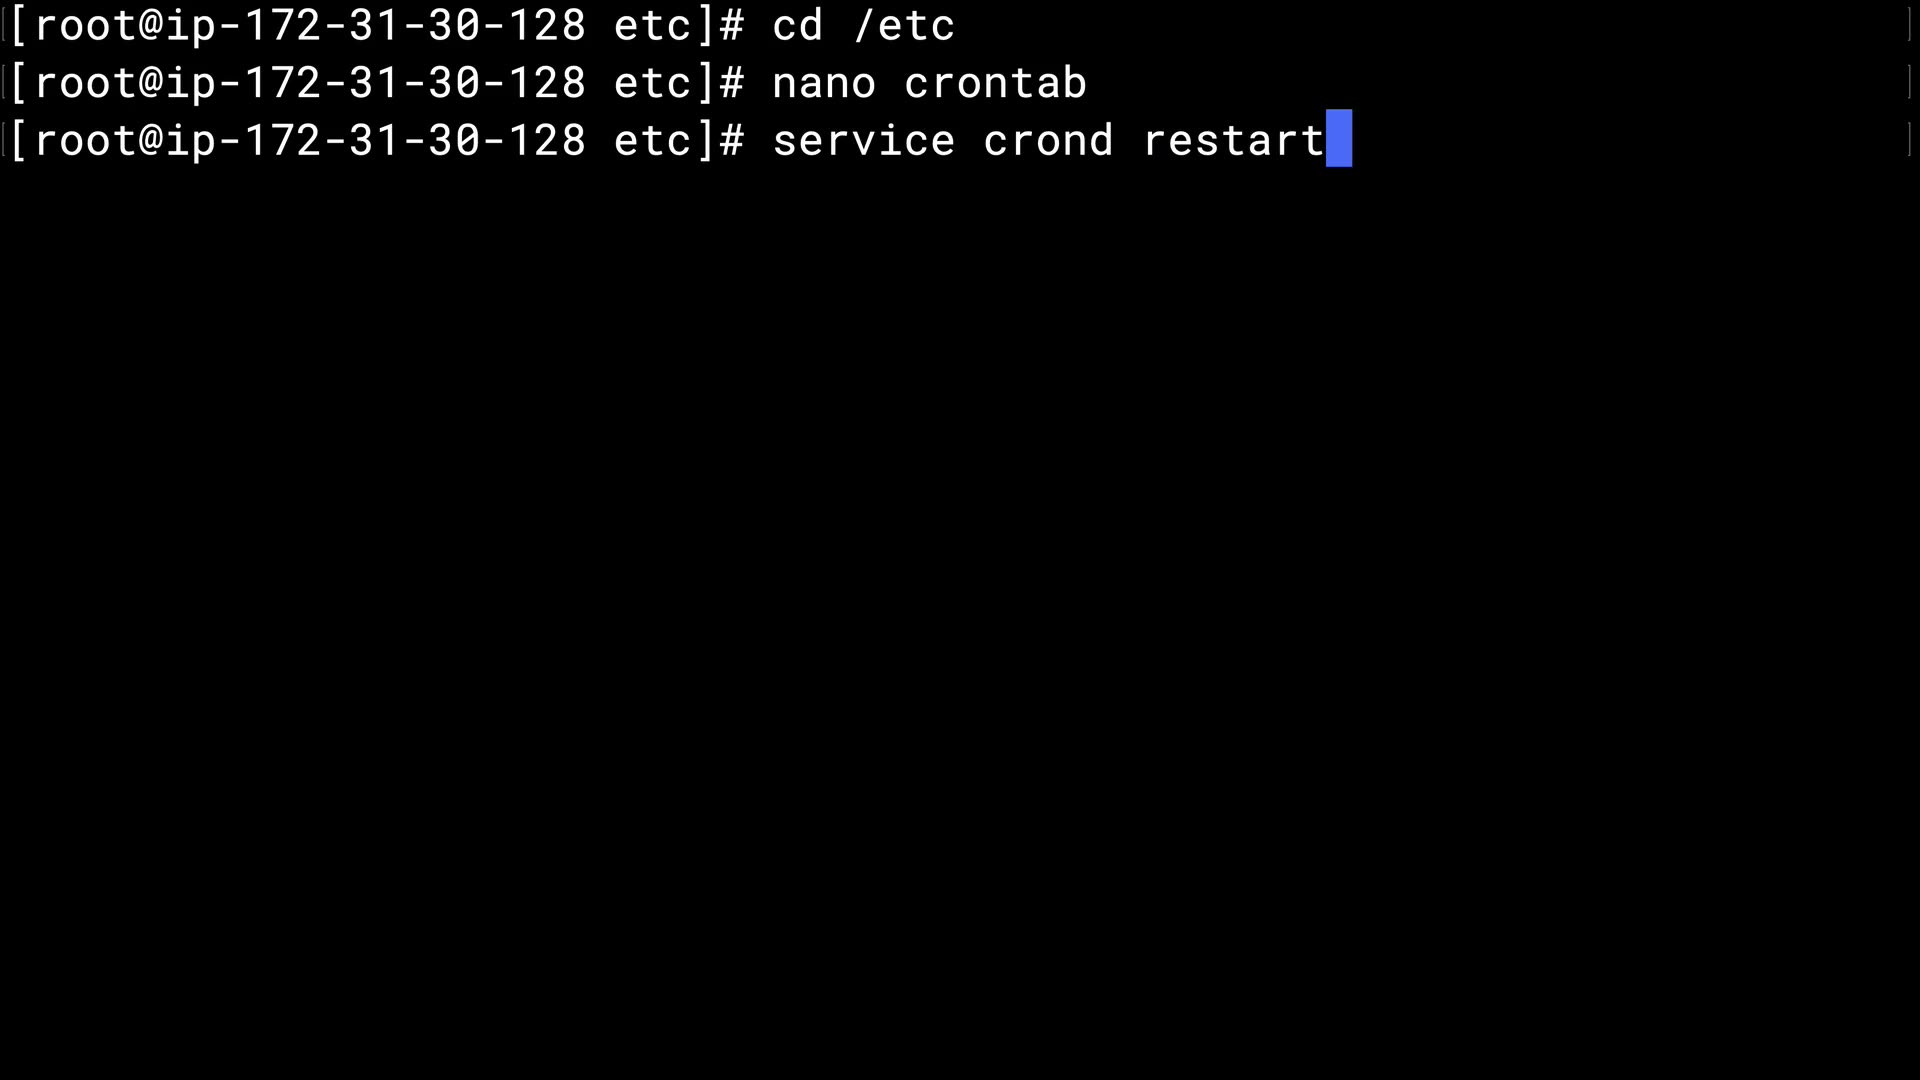This screenshot has height=1080, width=1920.
Task: Click the word "nano" in the second line
Action: (824, 82)
